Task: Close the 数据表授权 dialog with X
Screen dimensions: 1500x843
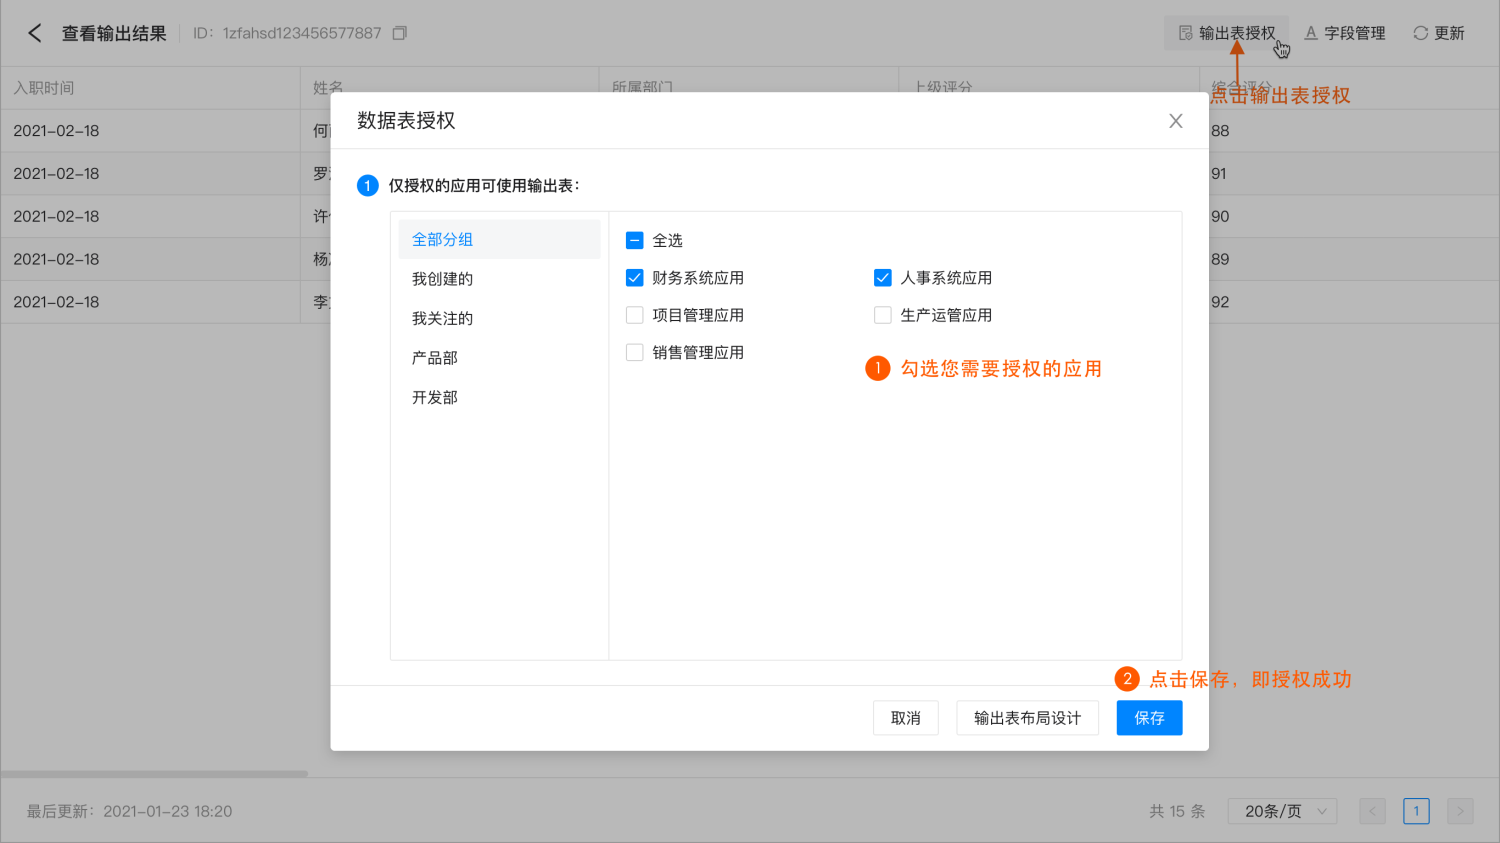Action: 1176,121
